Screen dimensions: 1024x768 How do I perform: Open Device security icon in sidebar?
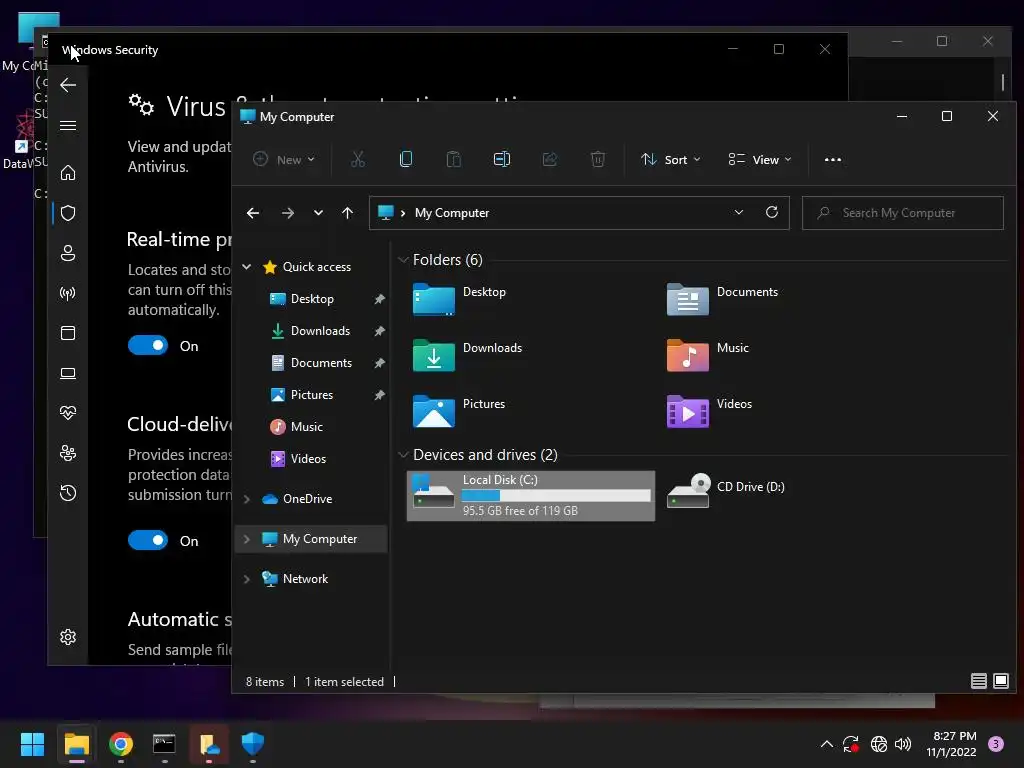68,373
